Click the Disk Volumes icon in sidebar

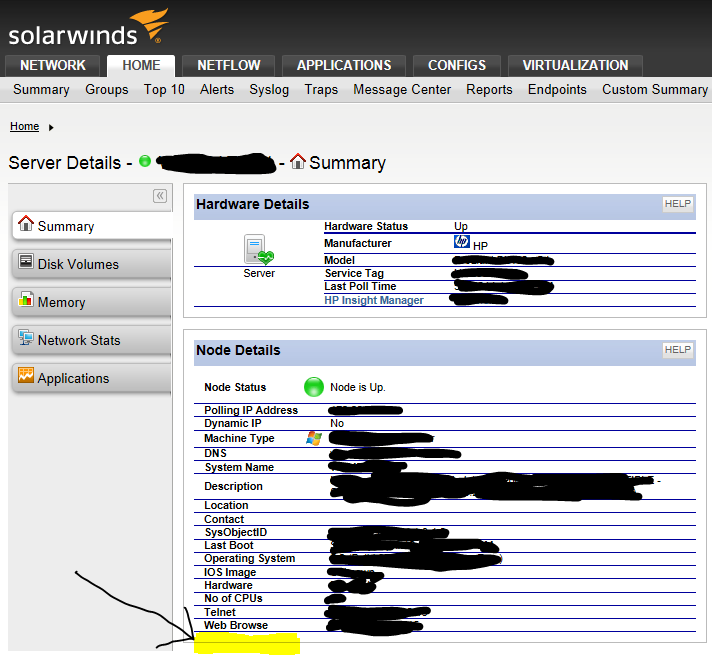[26, 261]
